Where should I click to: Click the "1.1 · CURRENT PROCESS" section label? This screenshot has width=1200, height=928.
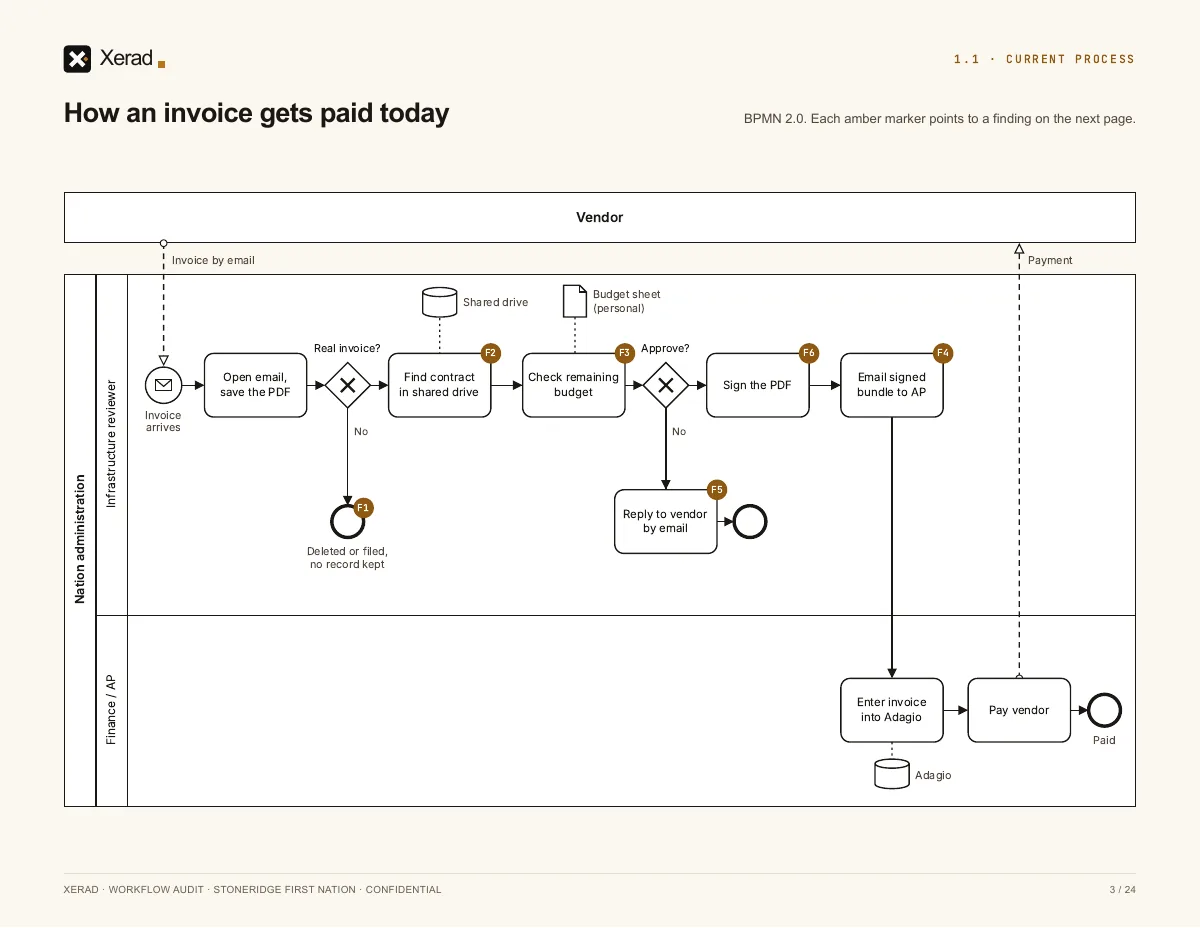coord(1044,60)
